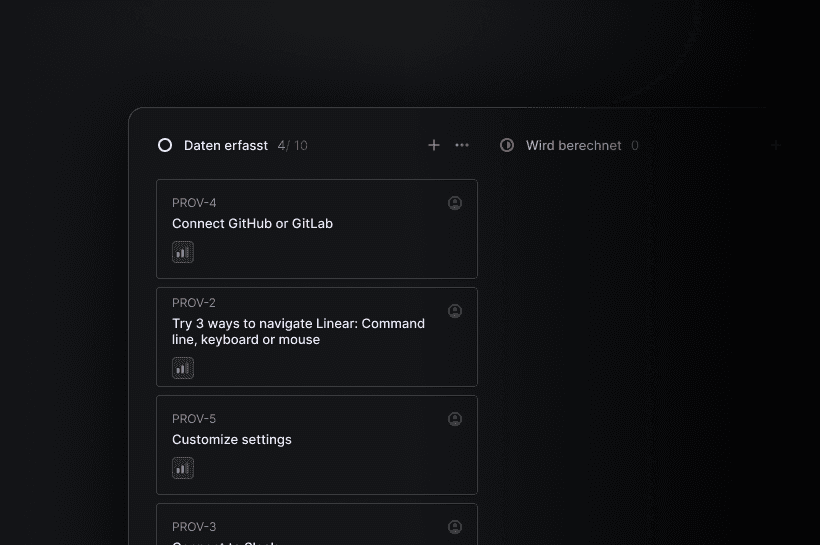Click the PROV-5 issue identifier
The height and width of the screenshot is (545, 820).
(x=194, y=419)
